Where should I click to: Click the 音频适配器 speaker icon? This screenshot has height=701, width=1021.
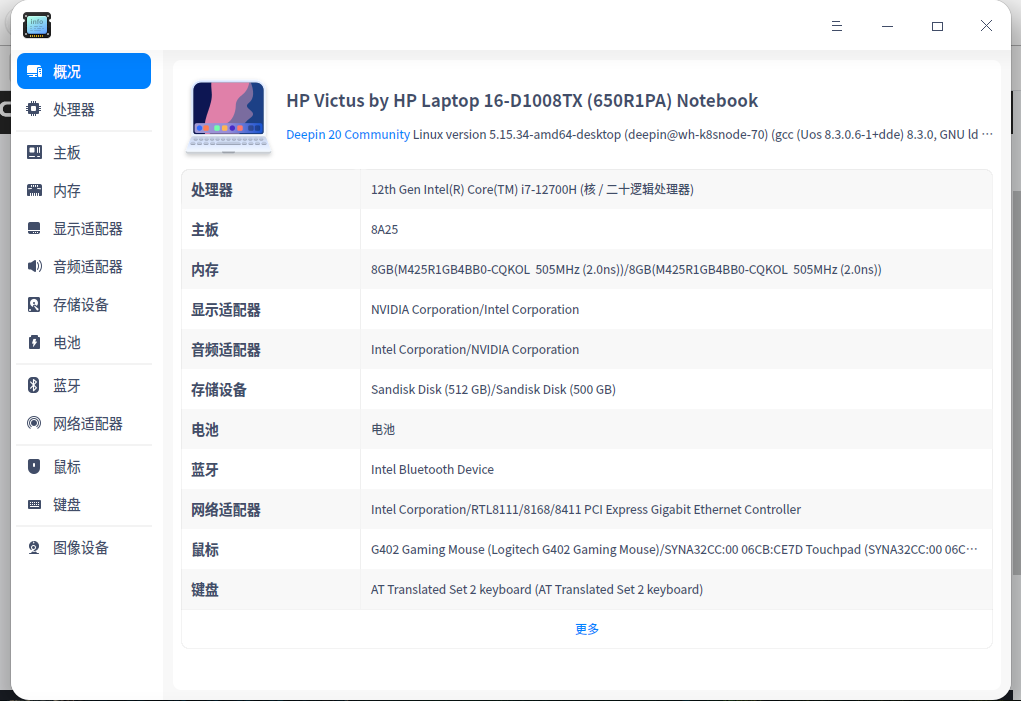coord(34,266)
